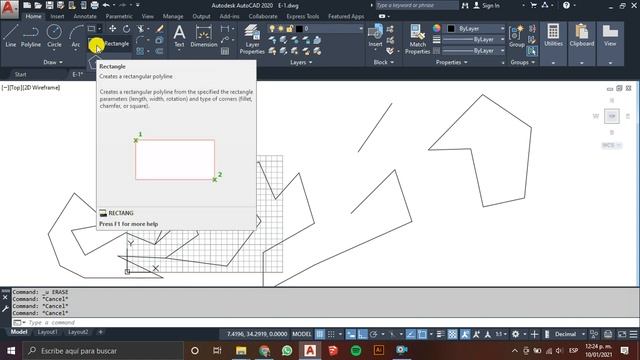This screenshot has width=640, height=360.
Task: Click the Save icon in quick access toolbar
Action: point(49,5)
